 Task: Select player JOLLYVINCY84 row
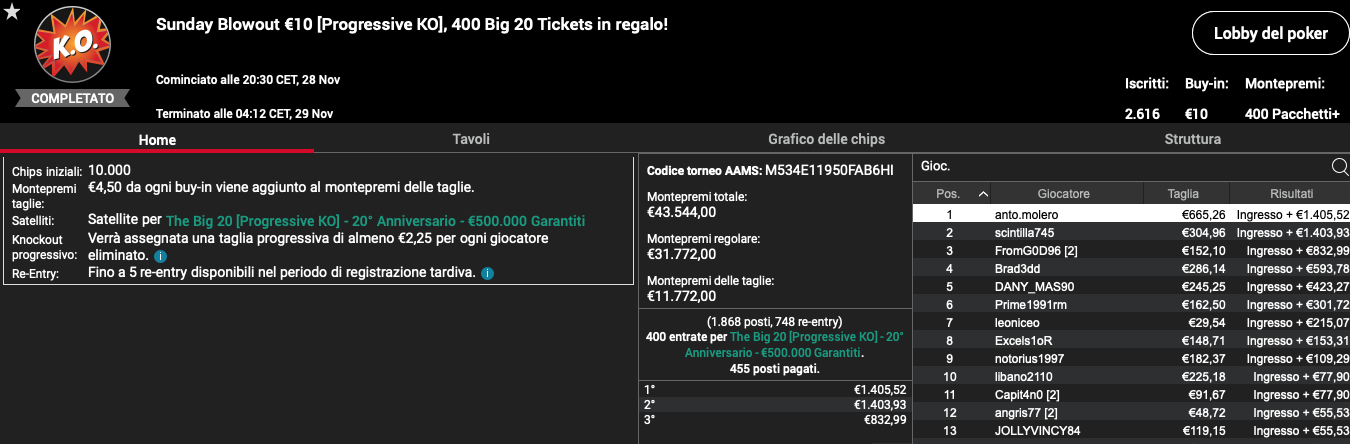tap(1131, 430)
